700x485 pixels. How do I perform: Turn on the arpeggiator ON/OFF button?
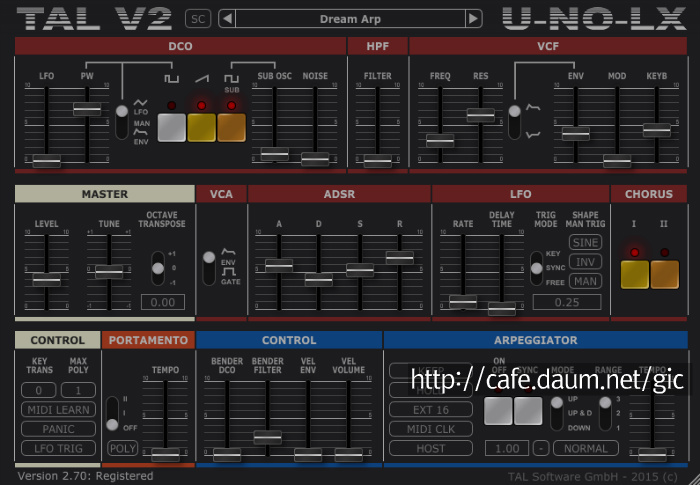pos(498,411)
